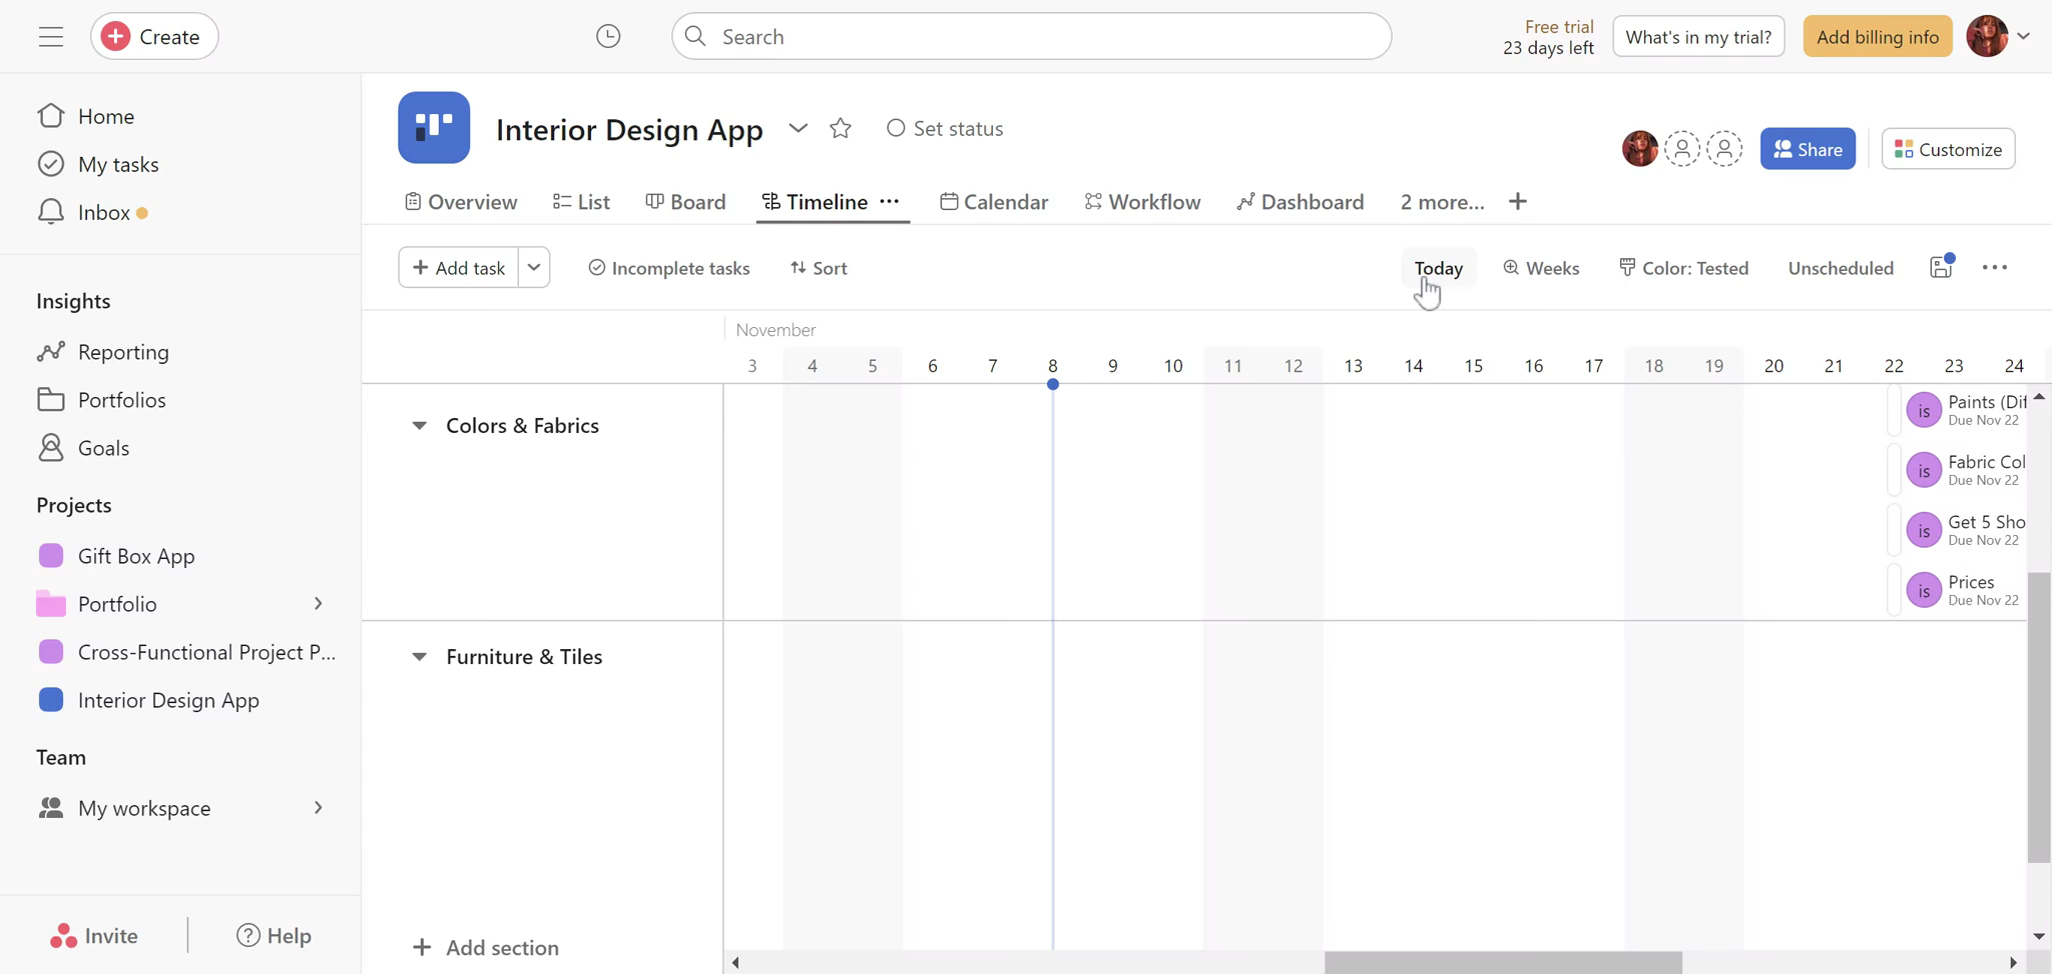The image size is (2052, 974).
Task: Open the hamburger sidebar menu
Action: 51,37
